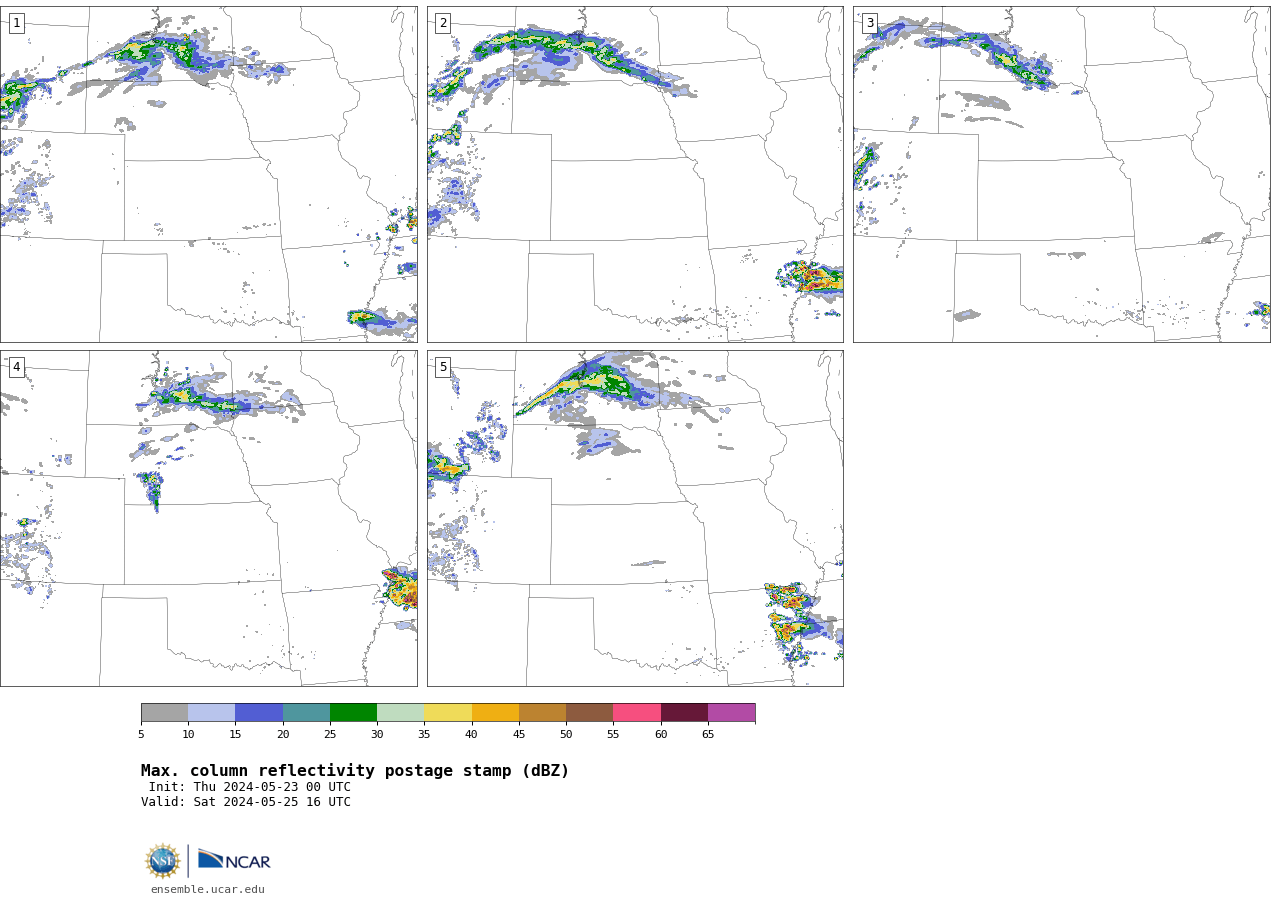Click panel number label 5

(443, 367)
